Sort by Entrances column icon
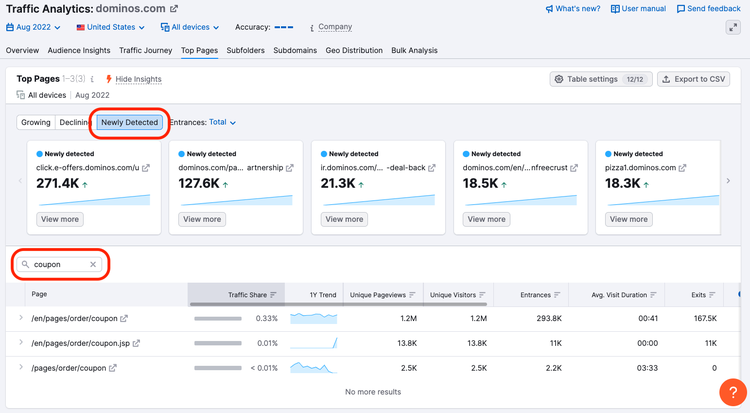The height and width of the screenshot is (413, 750). [557, 295]
